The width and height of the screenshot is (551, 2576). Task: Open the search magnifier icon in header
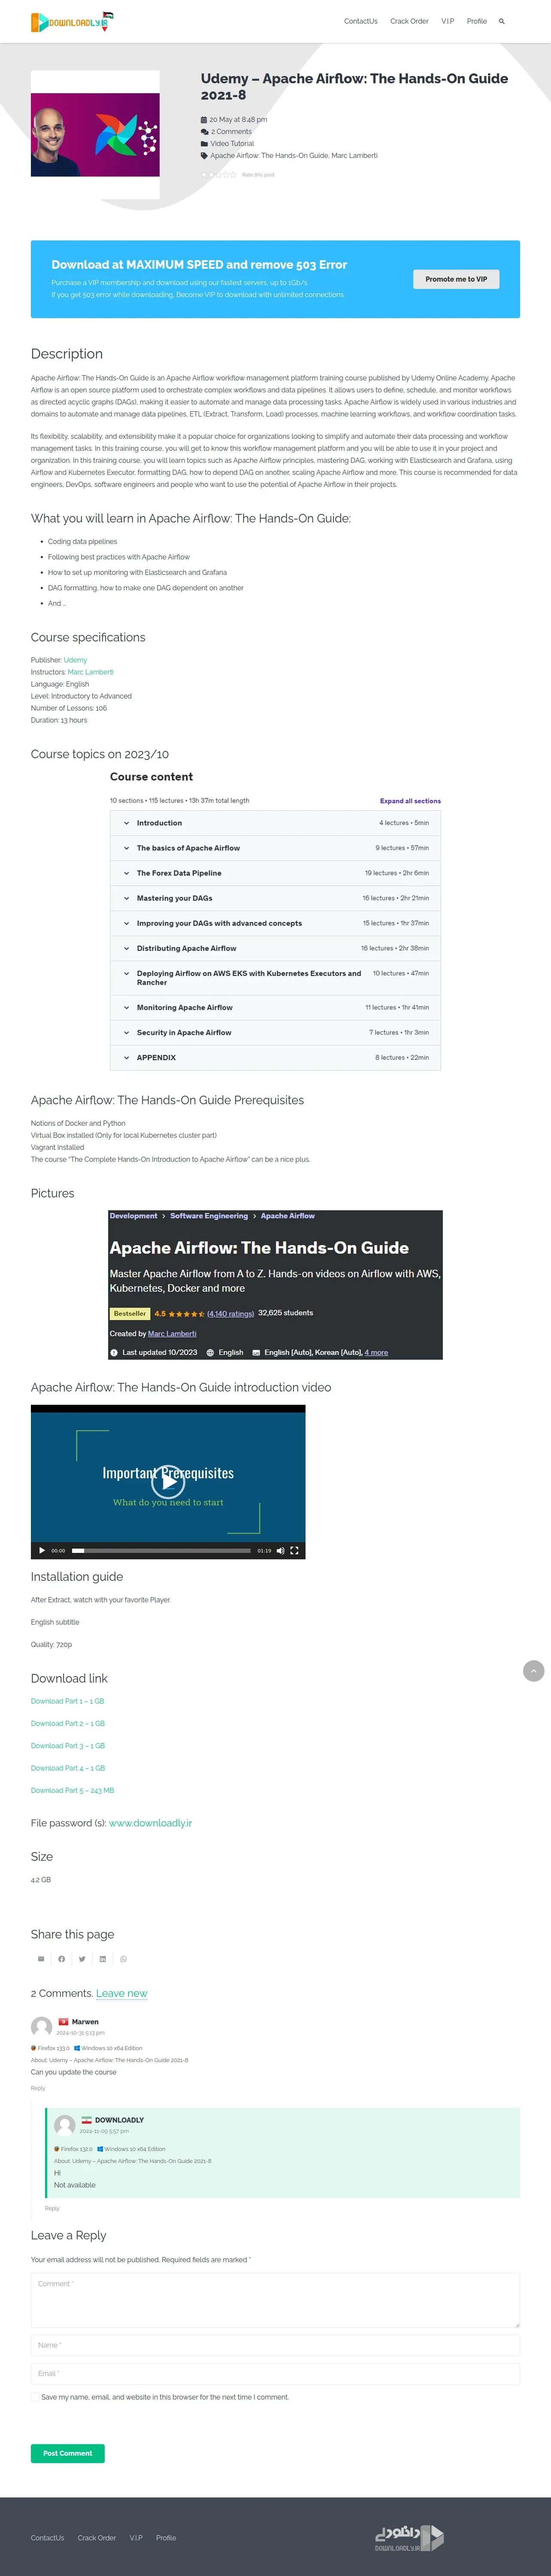click(x=502, y=21)
